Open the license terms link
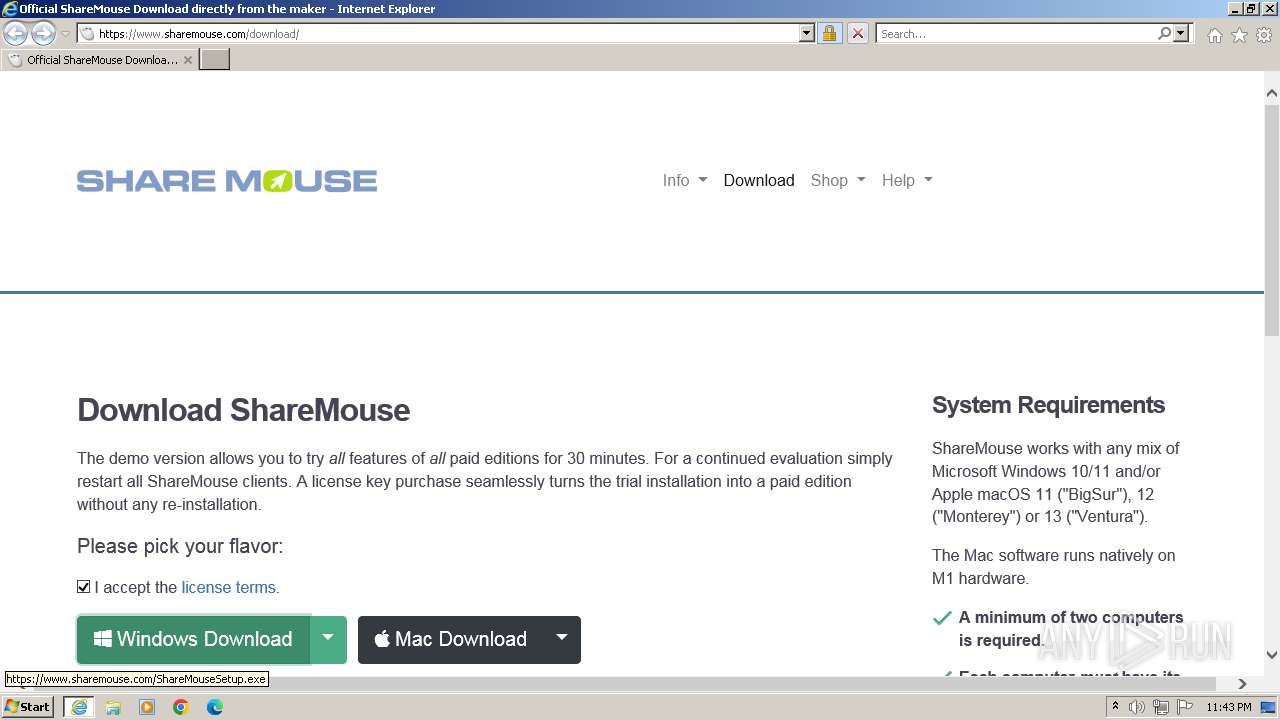The width and height of the screenshot is (1280, 720). point(230,587)
